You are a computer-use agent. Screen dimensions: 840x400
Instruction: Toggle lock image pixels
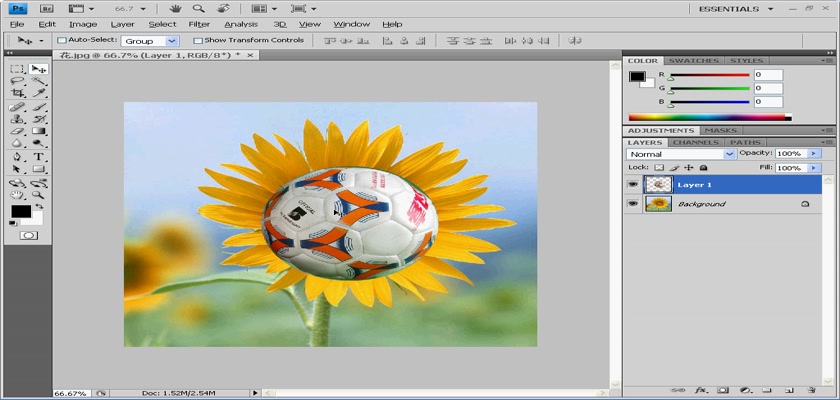(674, 168)
